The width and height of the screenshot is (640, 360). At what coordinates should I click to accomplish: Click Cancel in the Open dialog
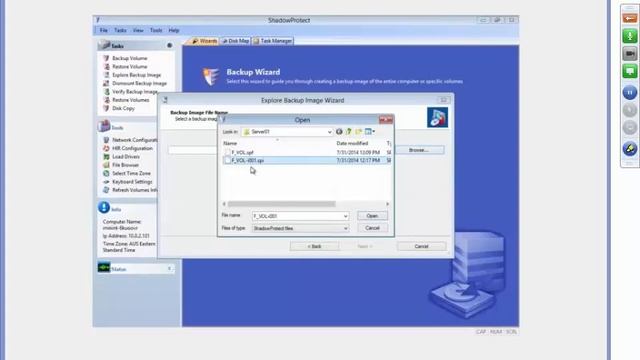tap(372, 228)
